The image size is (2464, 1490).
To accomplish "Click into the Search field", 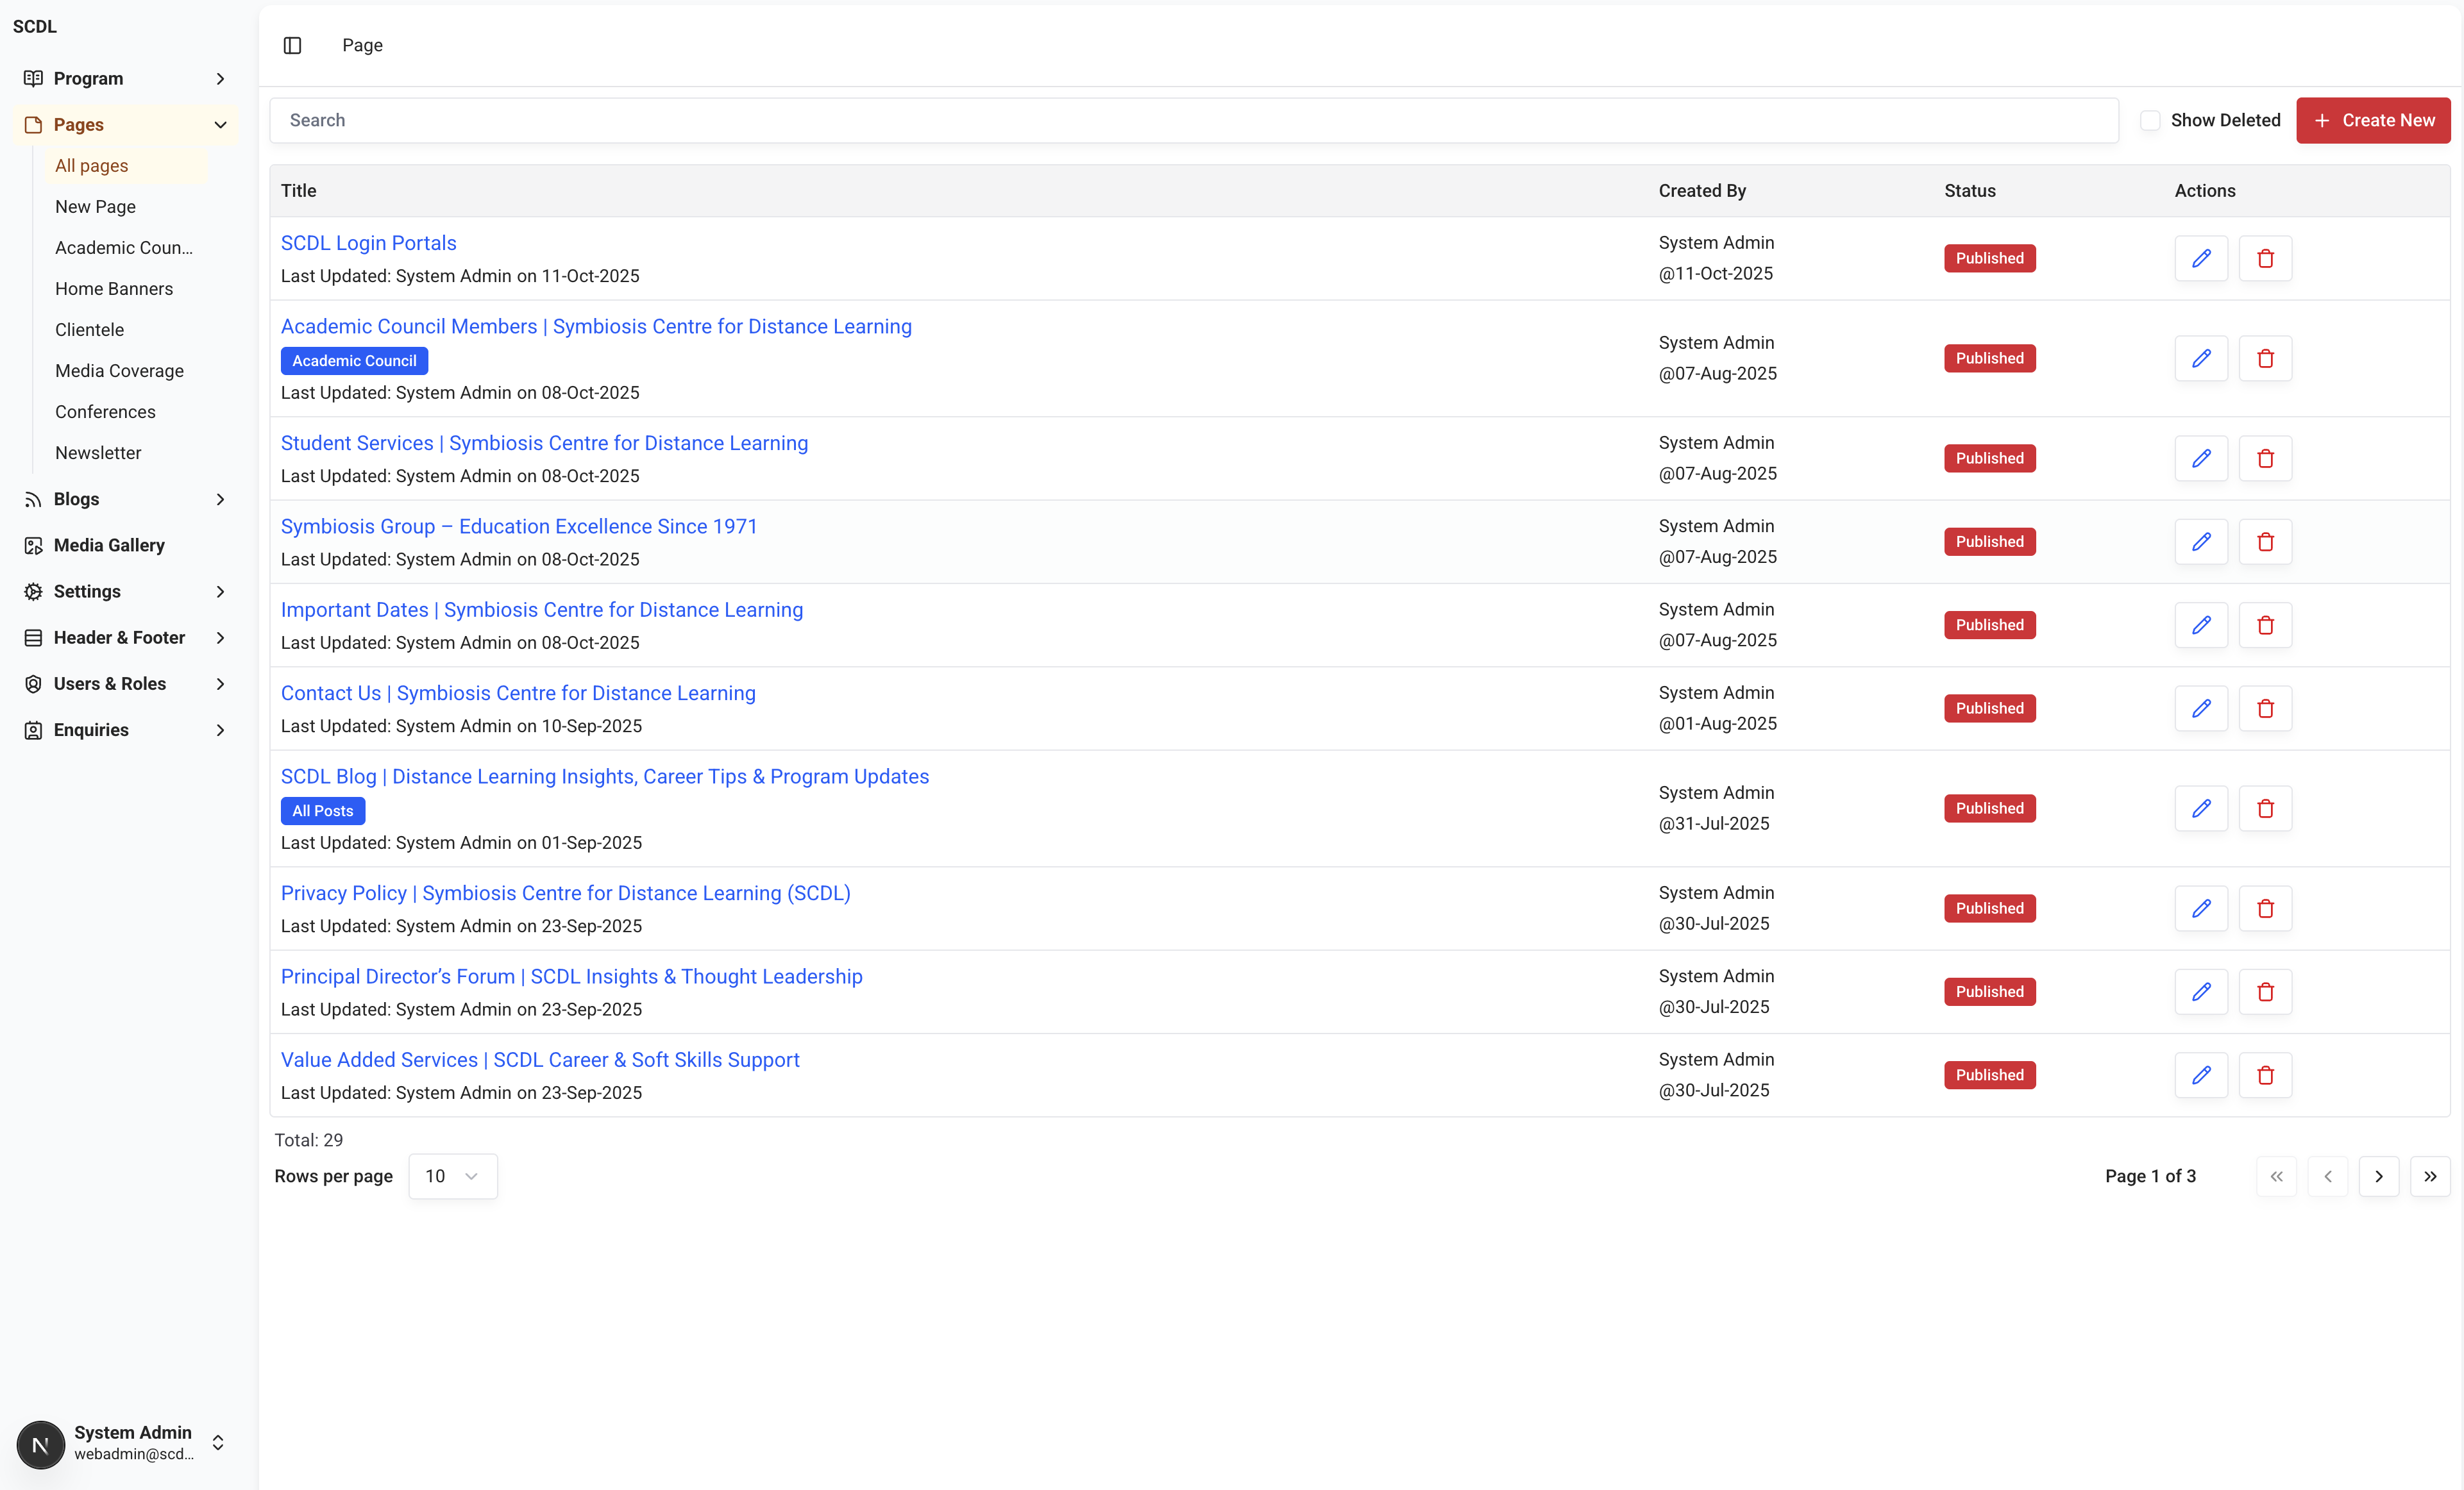I will click(x=1192, y=120).
